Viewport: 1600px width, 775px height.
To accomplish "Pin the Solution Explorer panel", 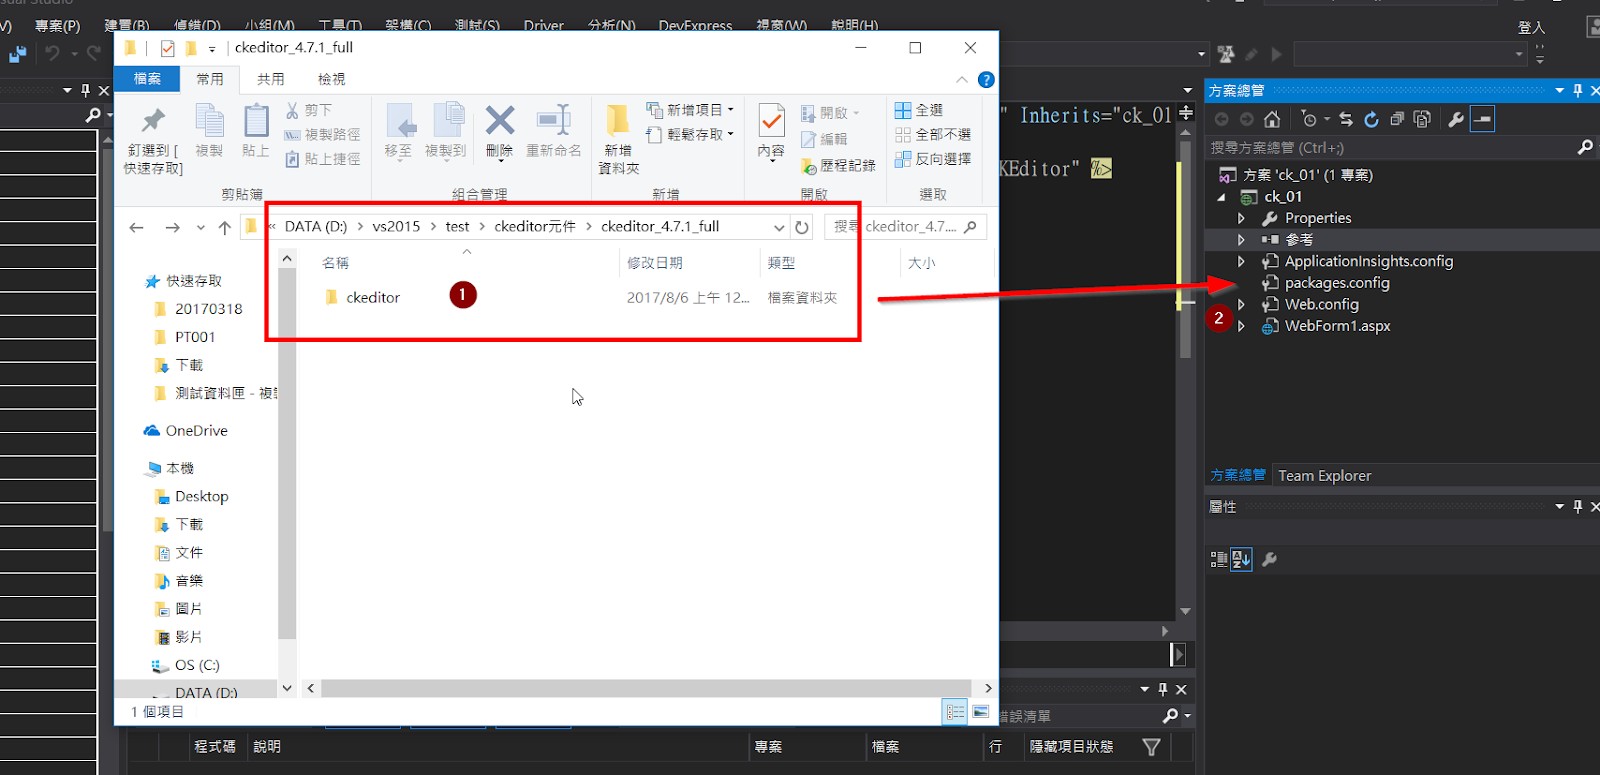I will pyautogui.click(x=1578, y=90).
